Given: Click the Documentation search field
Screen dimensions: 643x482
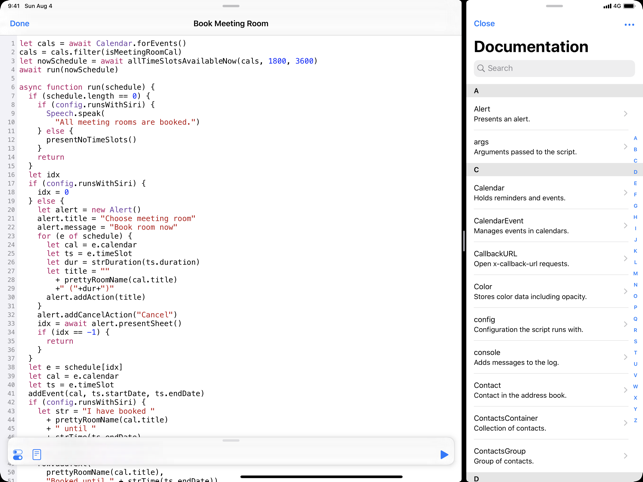Looking at the screenshot, I should tap(554, 69).
